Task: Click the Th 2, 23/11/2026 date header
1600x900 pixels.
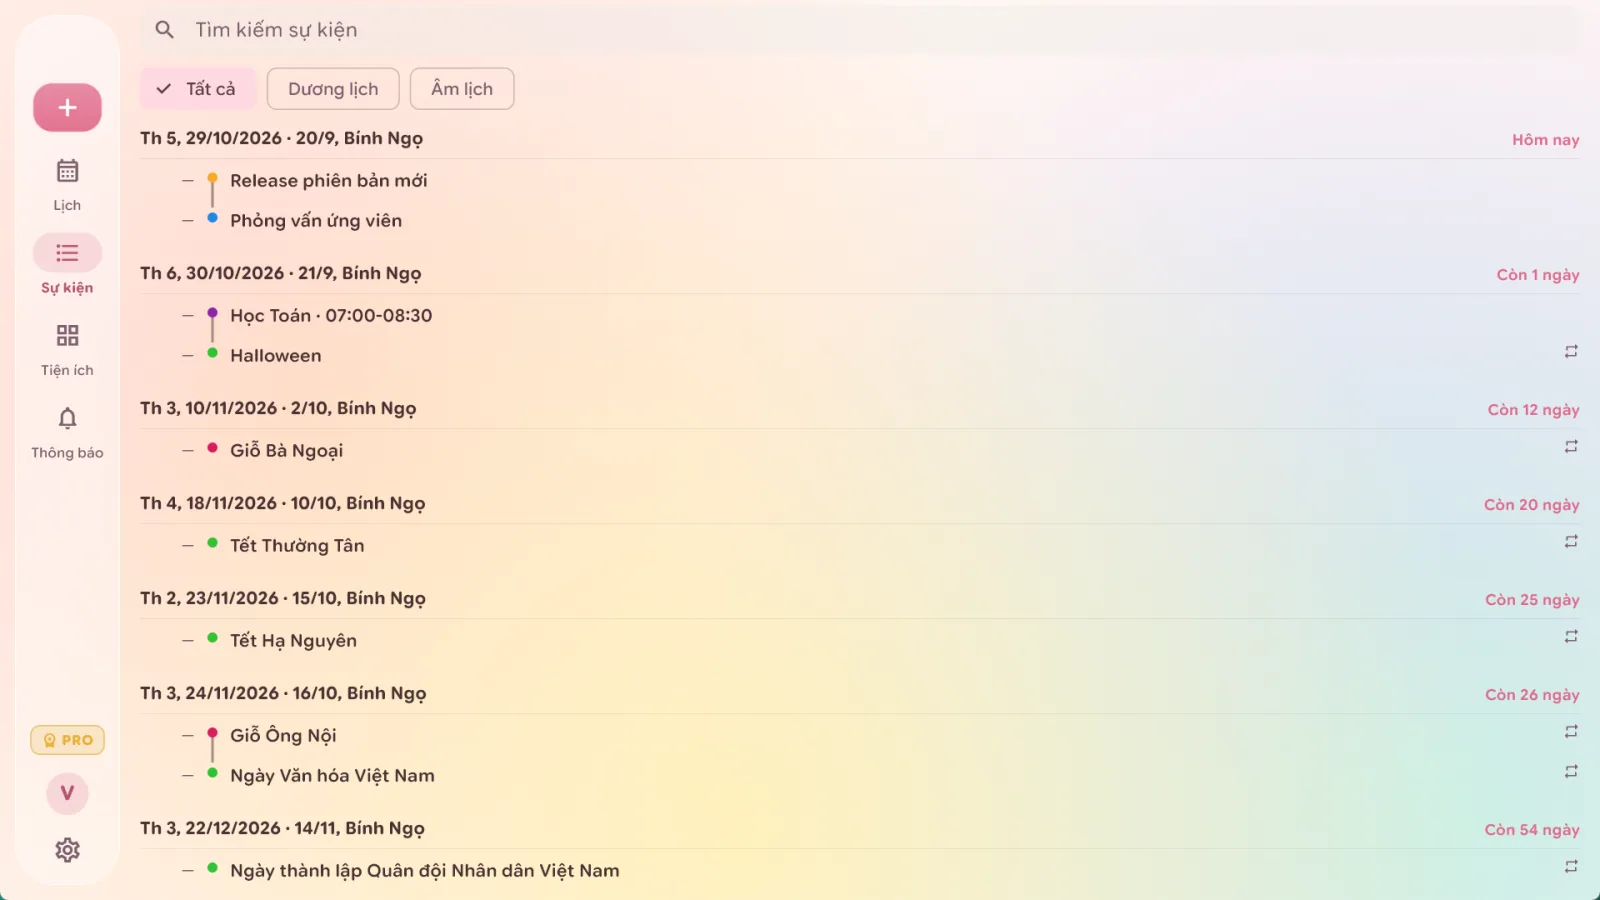Action: point(283,599)
